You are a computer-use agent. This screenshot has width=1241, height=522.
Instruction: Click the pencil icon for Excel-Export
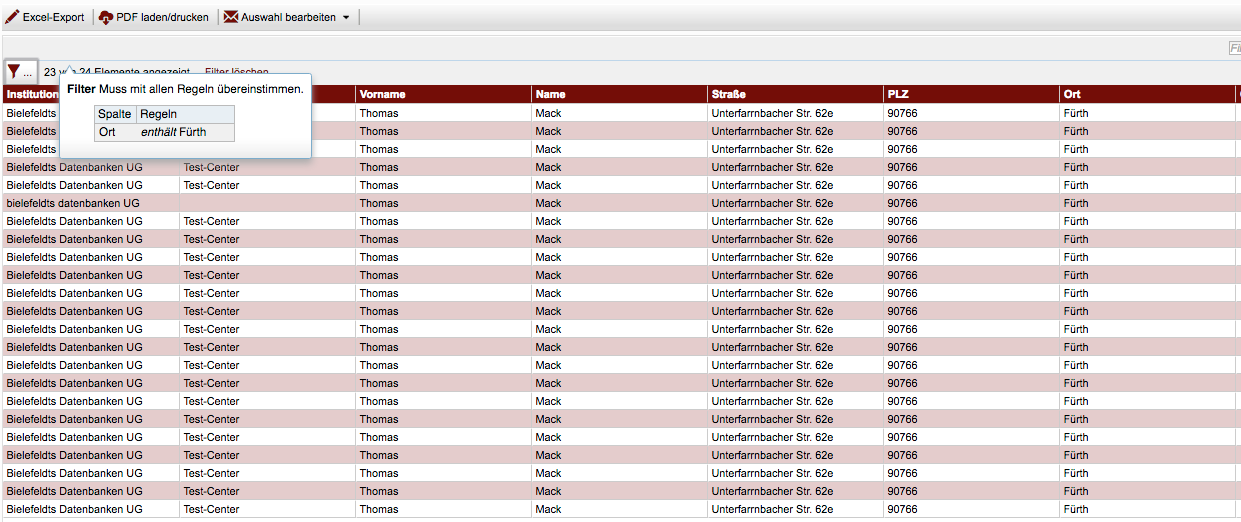click(12, 17)
